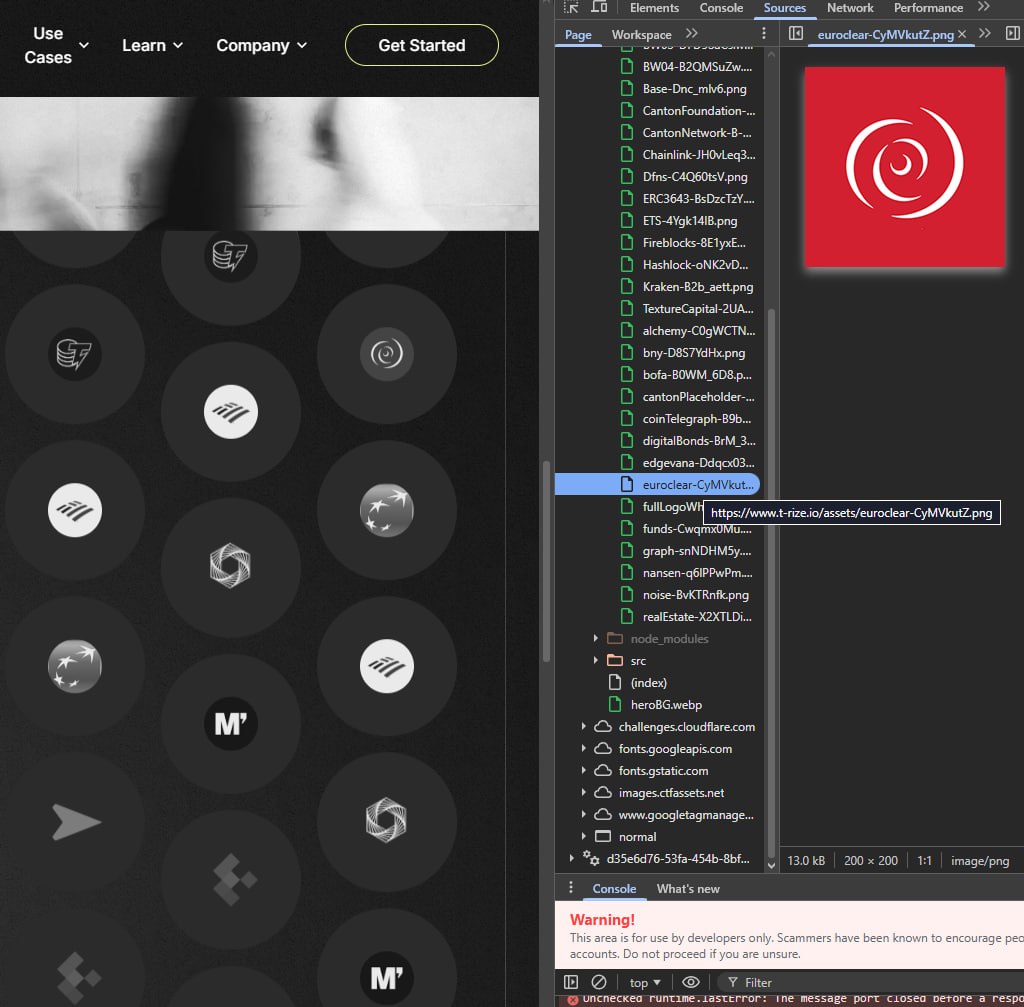This screenshot has height=1007, width=1024.
Task: Click the file navigator vertical scrollbar
Action: (x=771, y=581)
